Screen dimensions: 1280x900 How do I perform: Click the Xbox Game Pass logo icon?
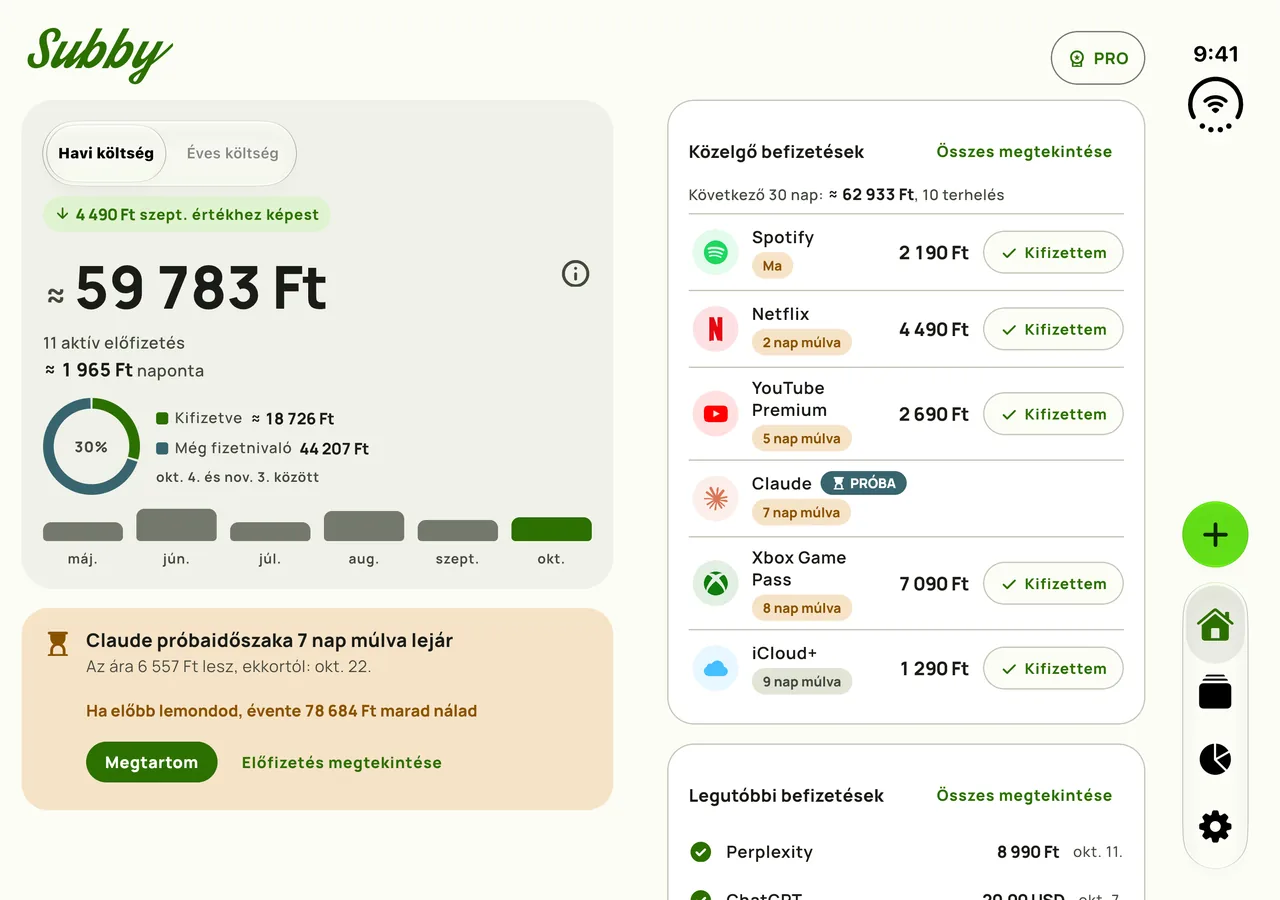coord(715,584)
